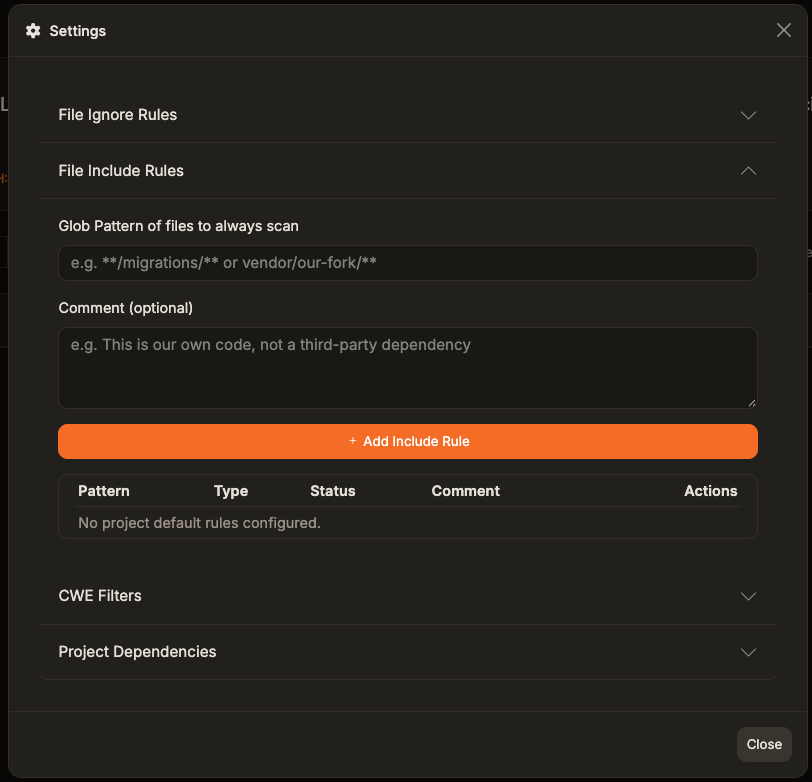The height and width of the screenshot is (782, 812).
Task: Click the File Include Rules heading
Action: pyautogui.click(x=121, y=171)
